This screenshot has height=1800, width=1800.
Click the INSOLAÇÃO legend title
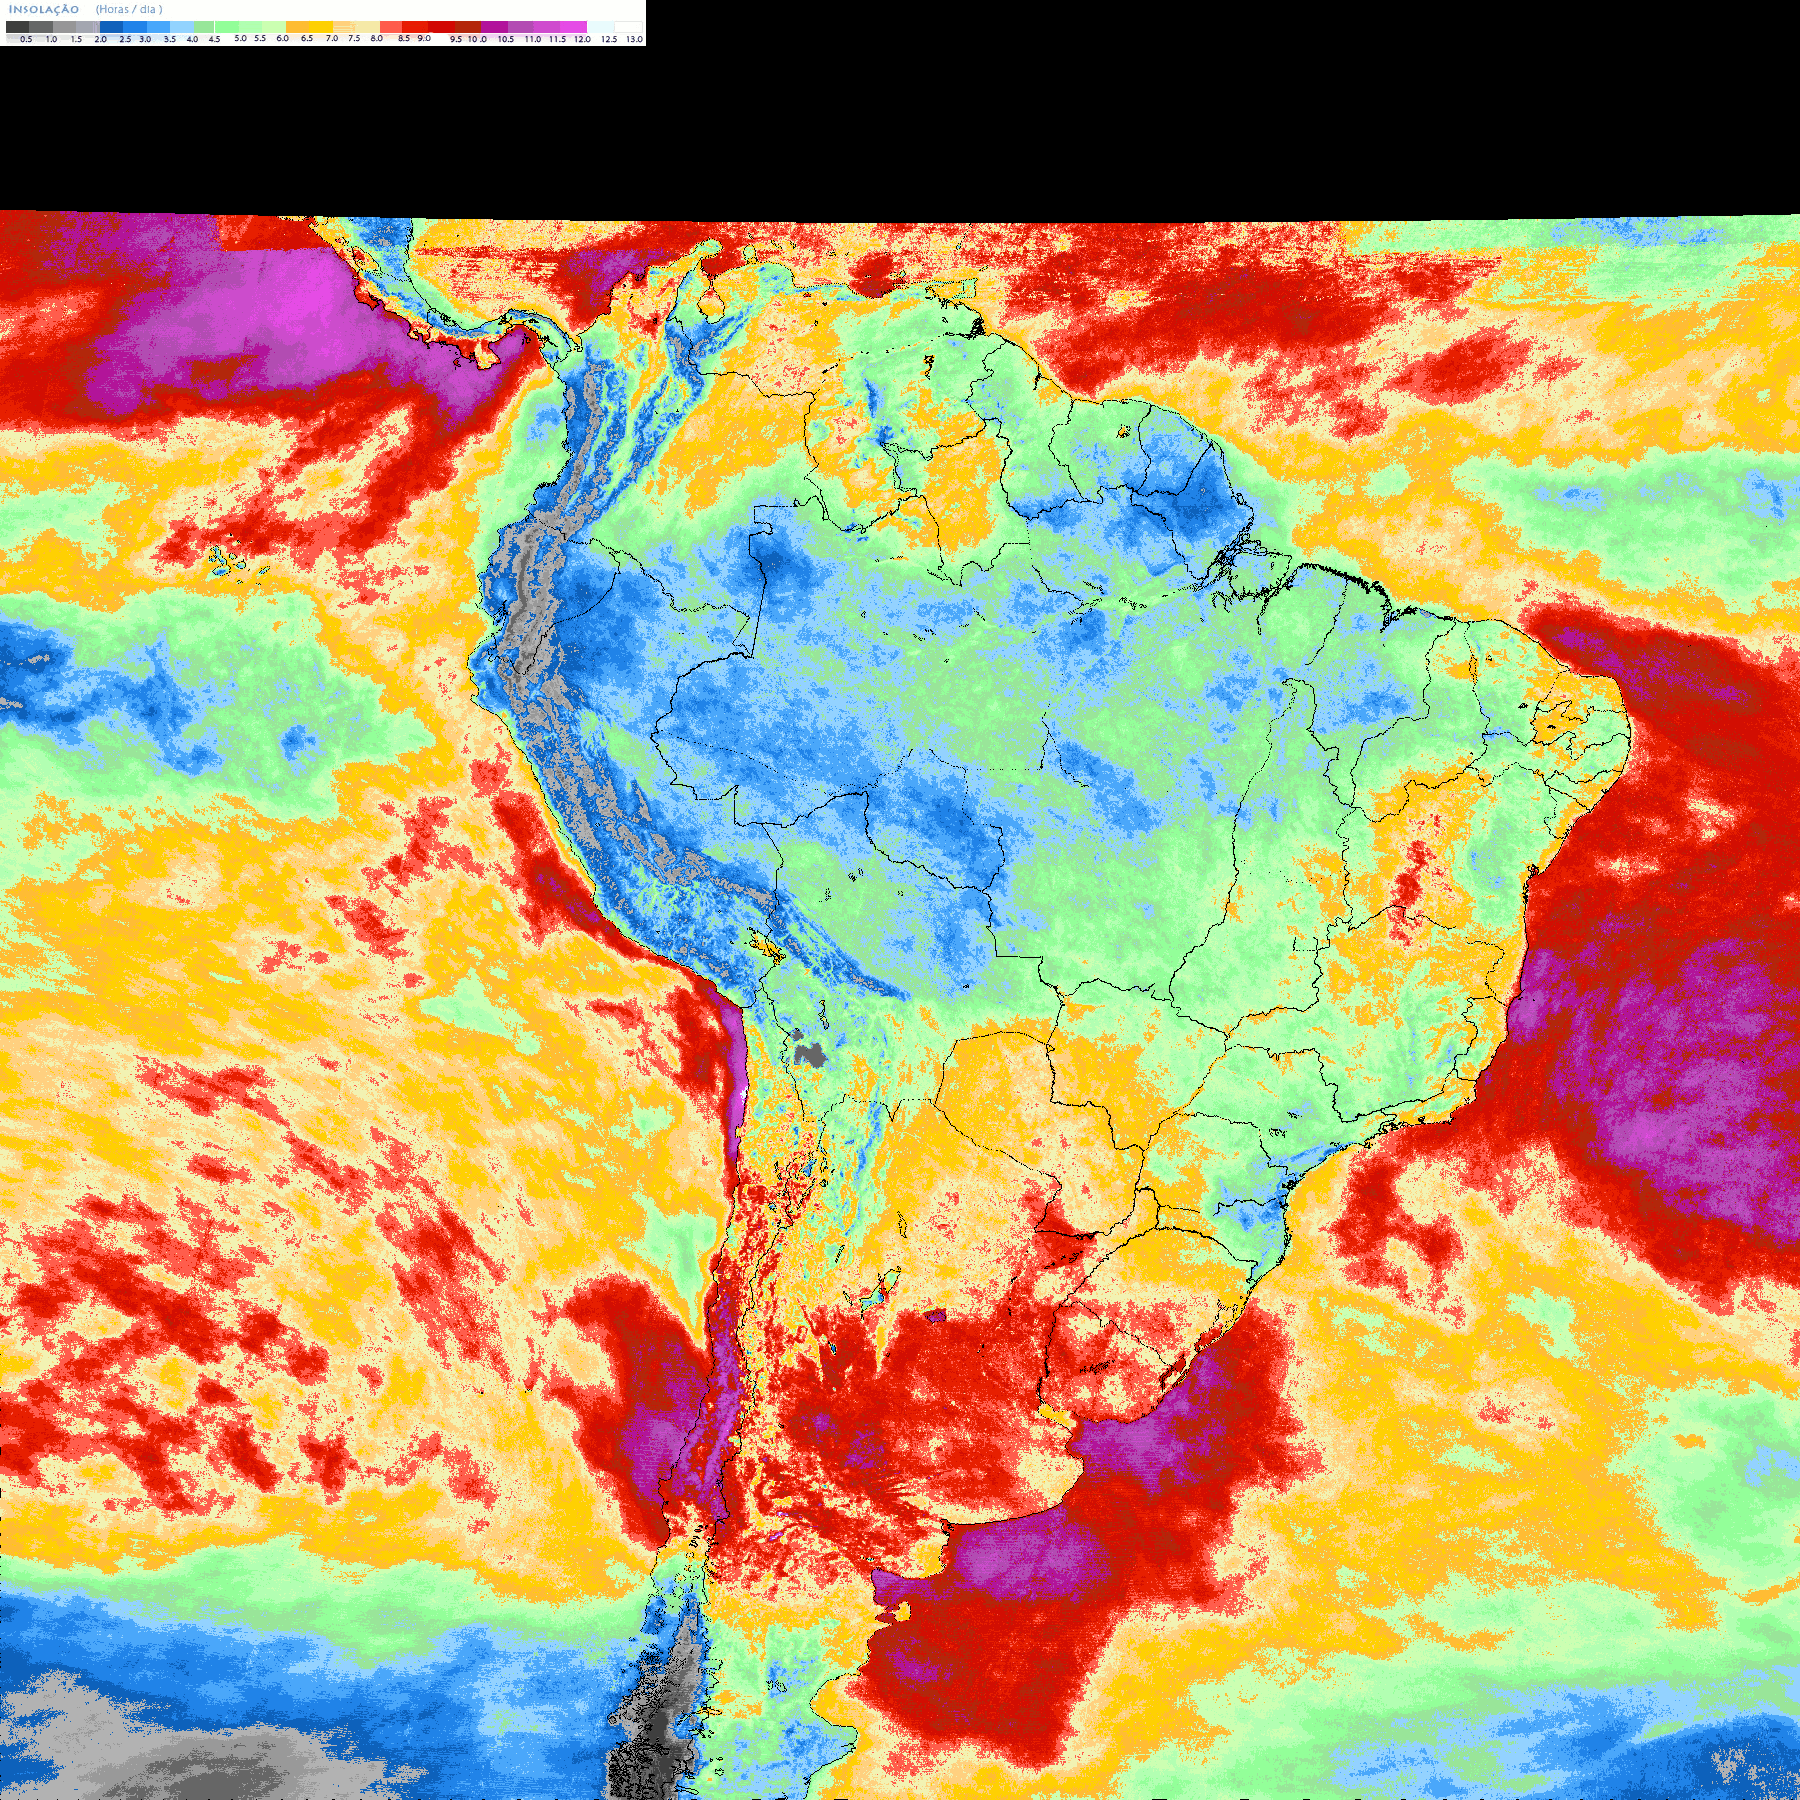(44, 9)
